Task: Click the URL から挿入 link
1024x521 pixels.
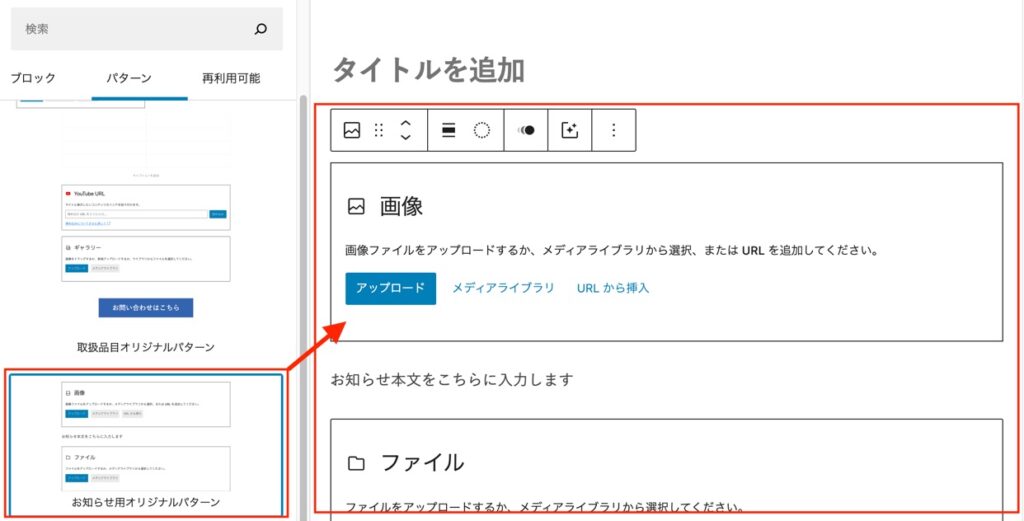Action: [x=613, y=288]
